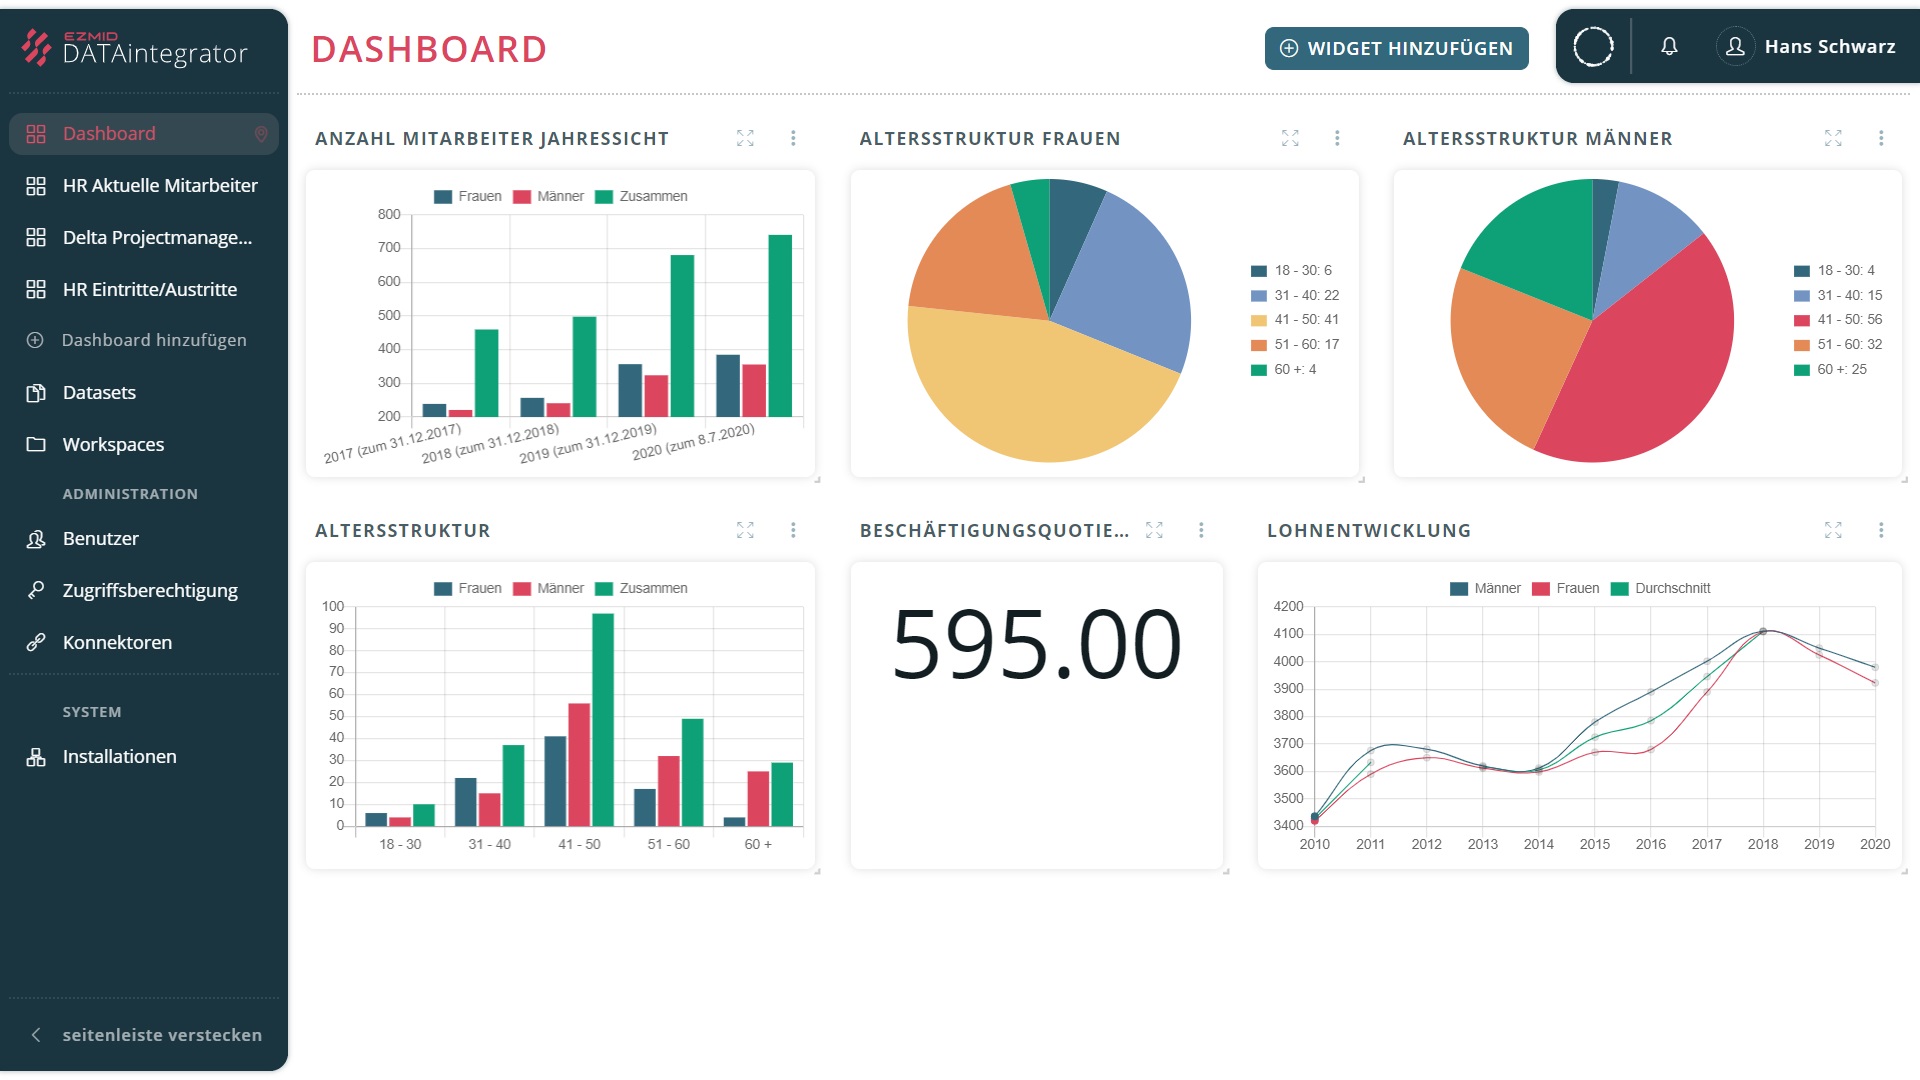Open options menu of Beschäftigungsquotie... widget
This screenshot has height=1080, width=1920.
(x=1201, y=530)
